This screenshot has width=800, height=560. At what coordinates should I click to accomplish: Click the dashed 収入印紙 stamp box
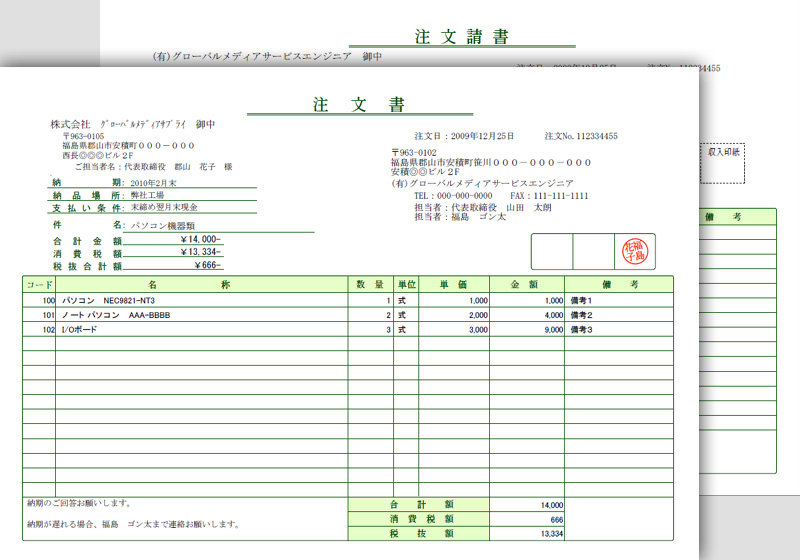point(722,160)
